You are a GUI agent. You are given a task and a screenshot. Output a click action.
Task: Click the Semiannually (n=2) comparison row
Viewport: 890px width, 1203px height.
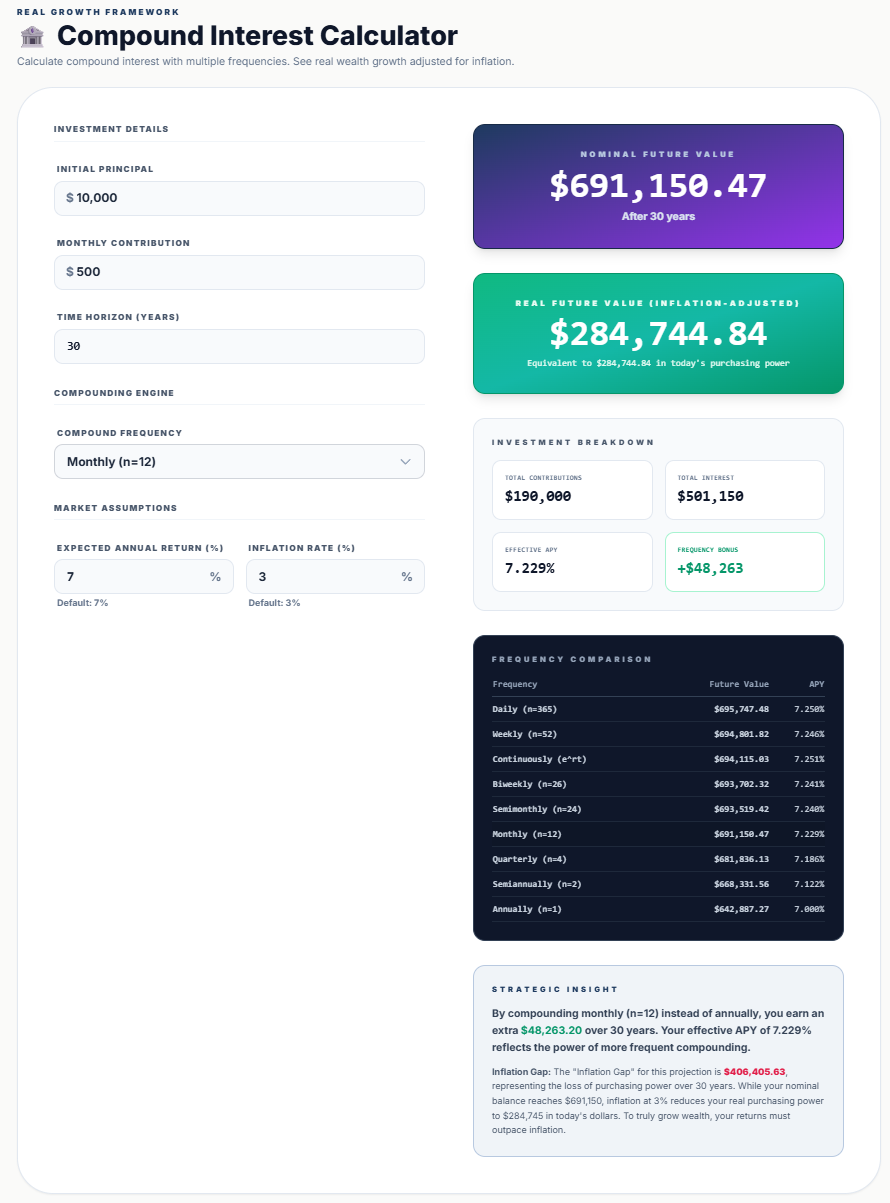tap(658, 884)
